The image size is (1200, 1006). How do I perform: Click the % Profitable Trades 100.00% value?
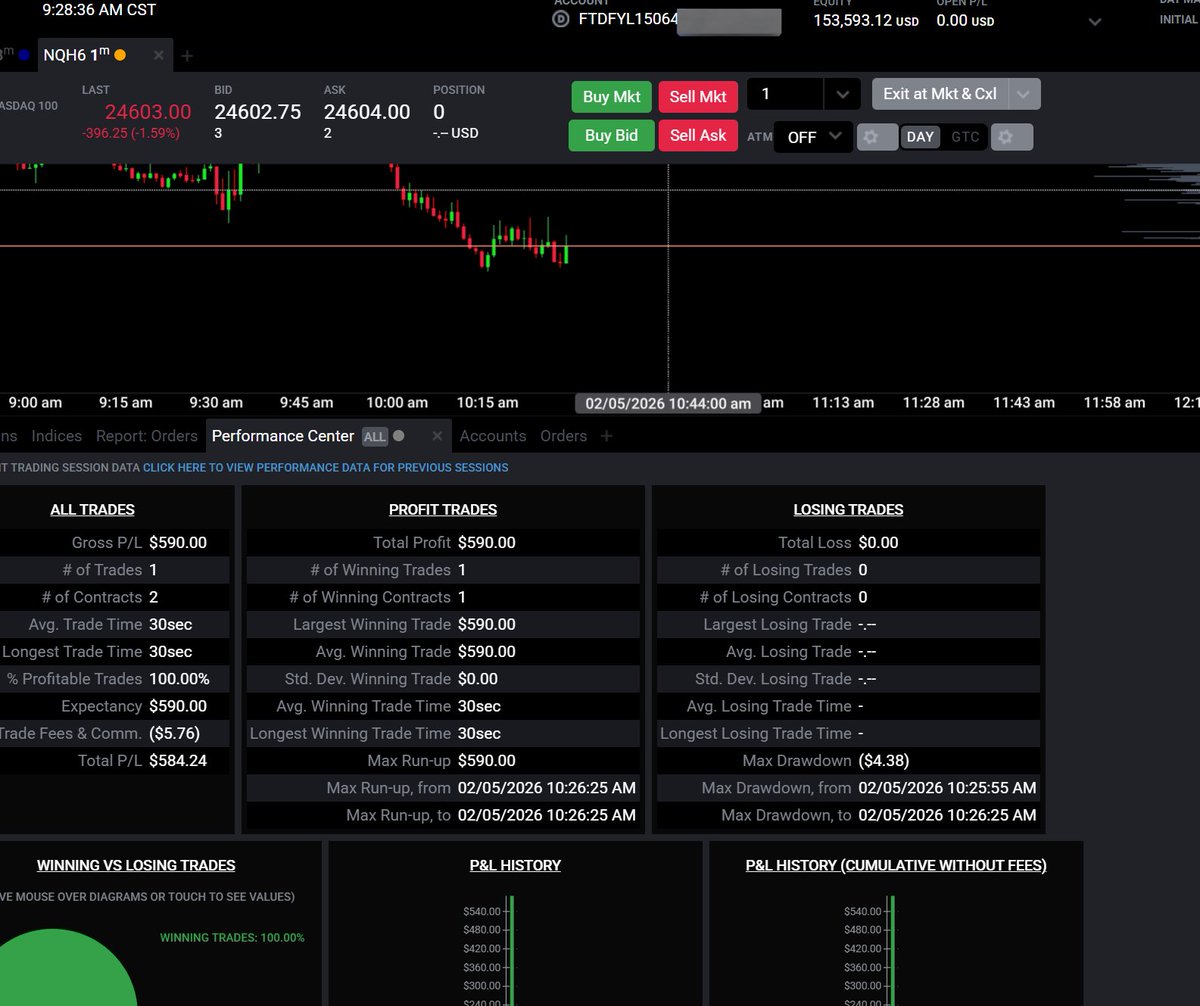coord(179,679)
